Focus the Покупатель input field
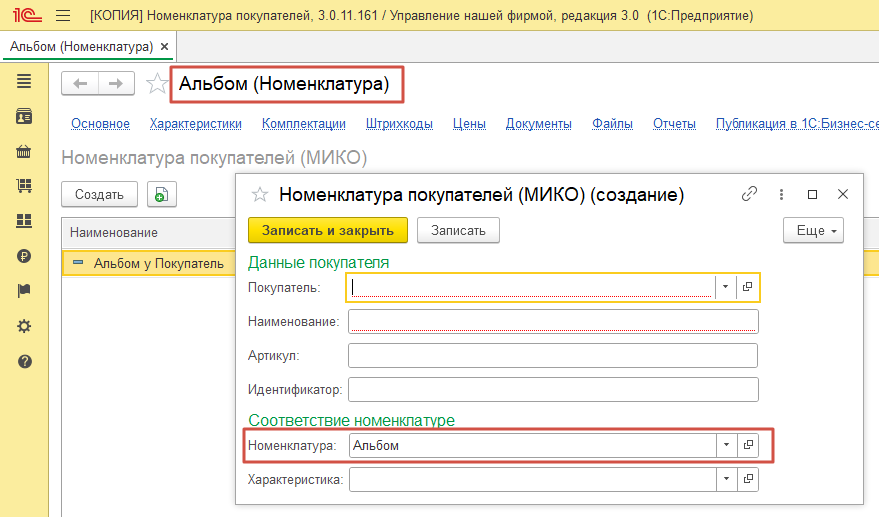Image resolution: width=879 pixels, height=517 pixels. click(531, 287)
